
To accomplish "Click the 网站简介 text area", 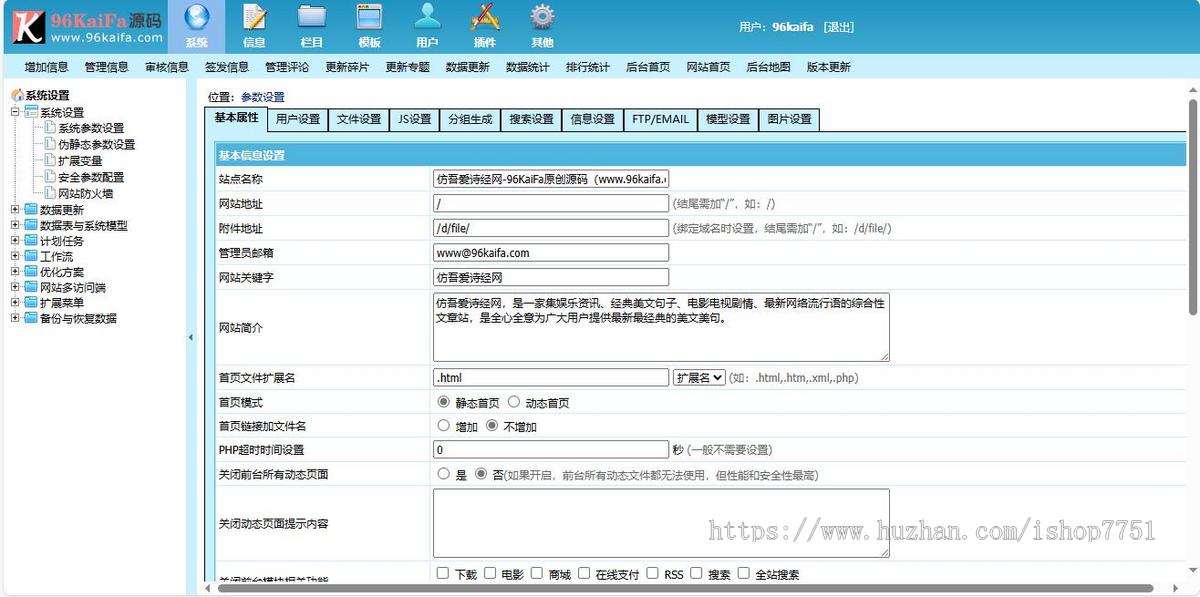I will pos(661,327).
